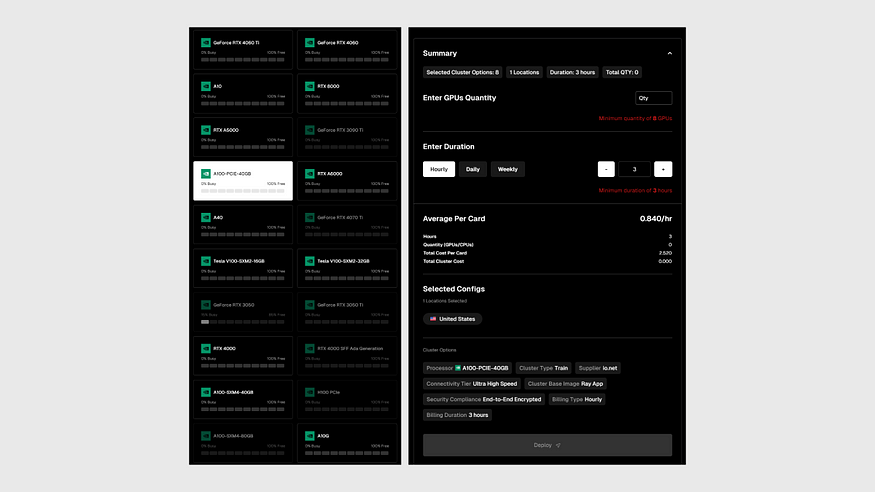The width and height of the screenshot is (875, 492).
Task: Click the A100-PCIE-40GB availability bar
Action: click(x=243, y=191)
